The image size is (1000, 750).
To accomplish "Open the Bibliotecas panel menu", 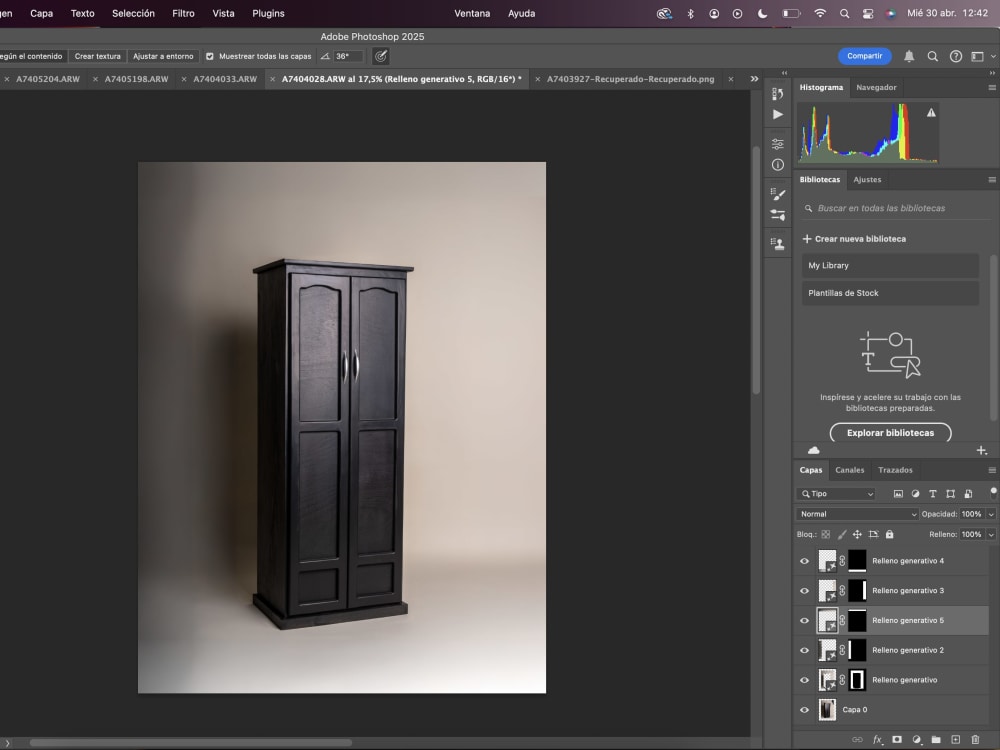I will pos(992,180).
